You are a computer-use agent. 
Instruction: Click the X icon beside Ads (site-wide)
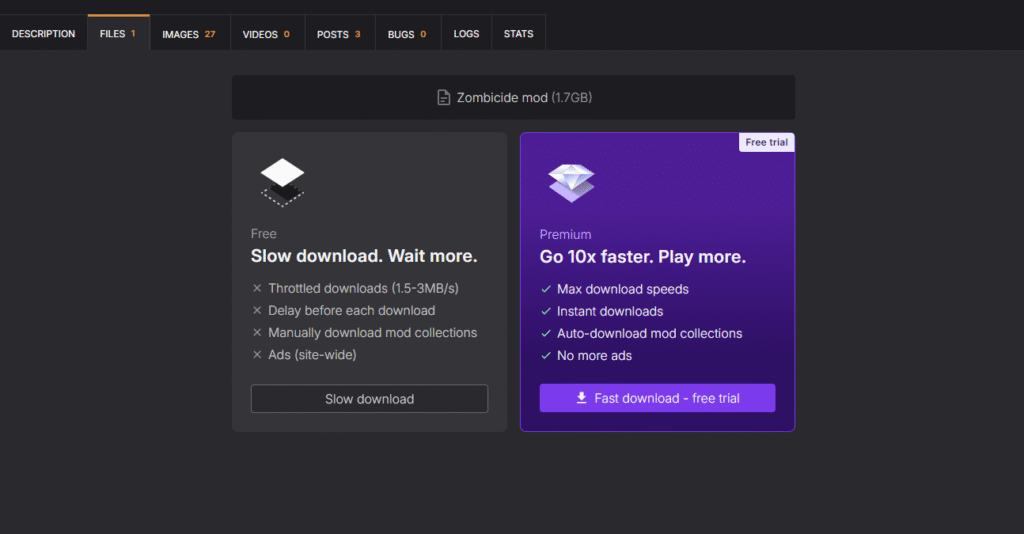tap(257, 355)
